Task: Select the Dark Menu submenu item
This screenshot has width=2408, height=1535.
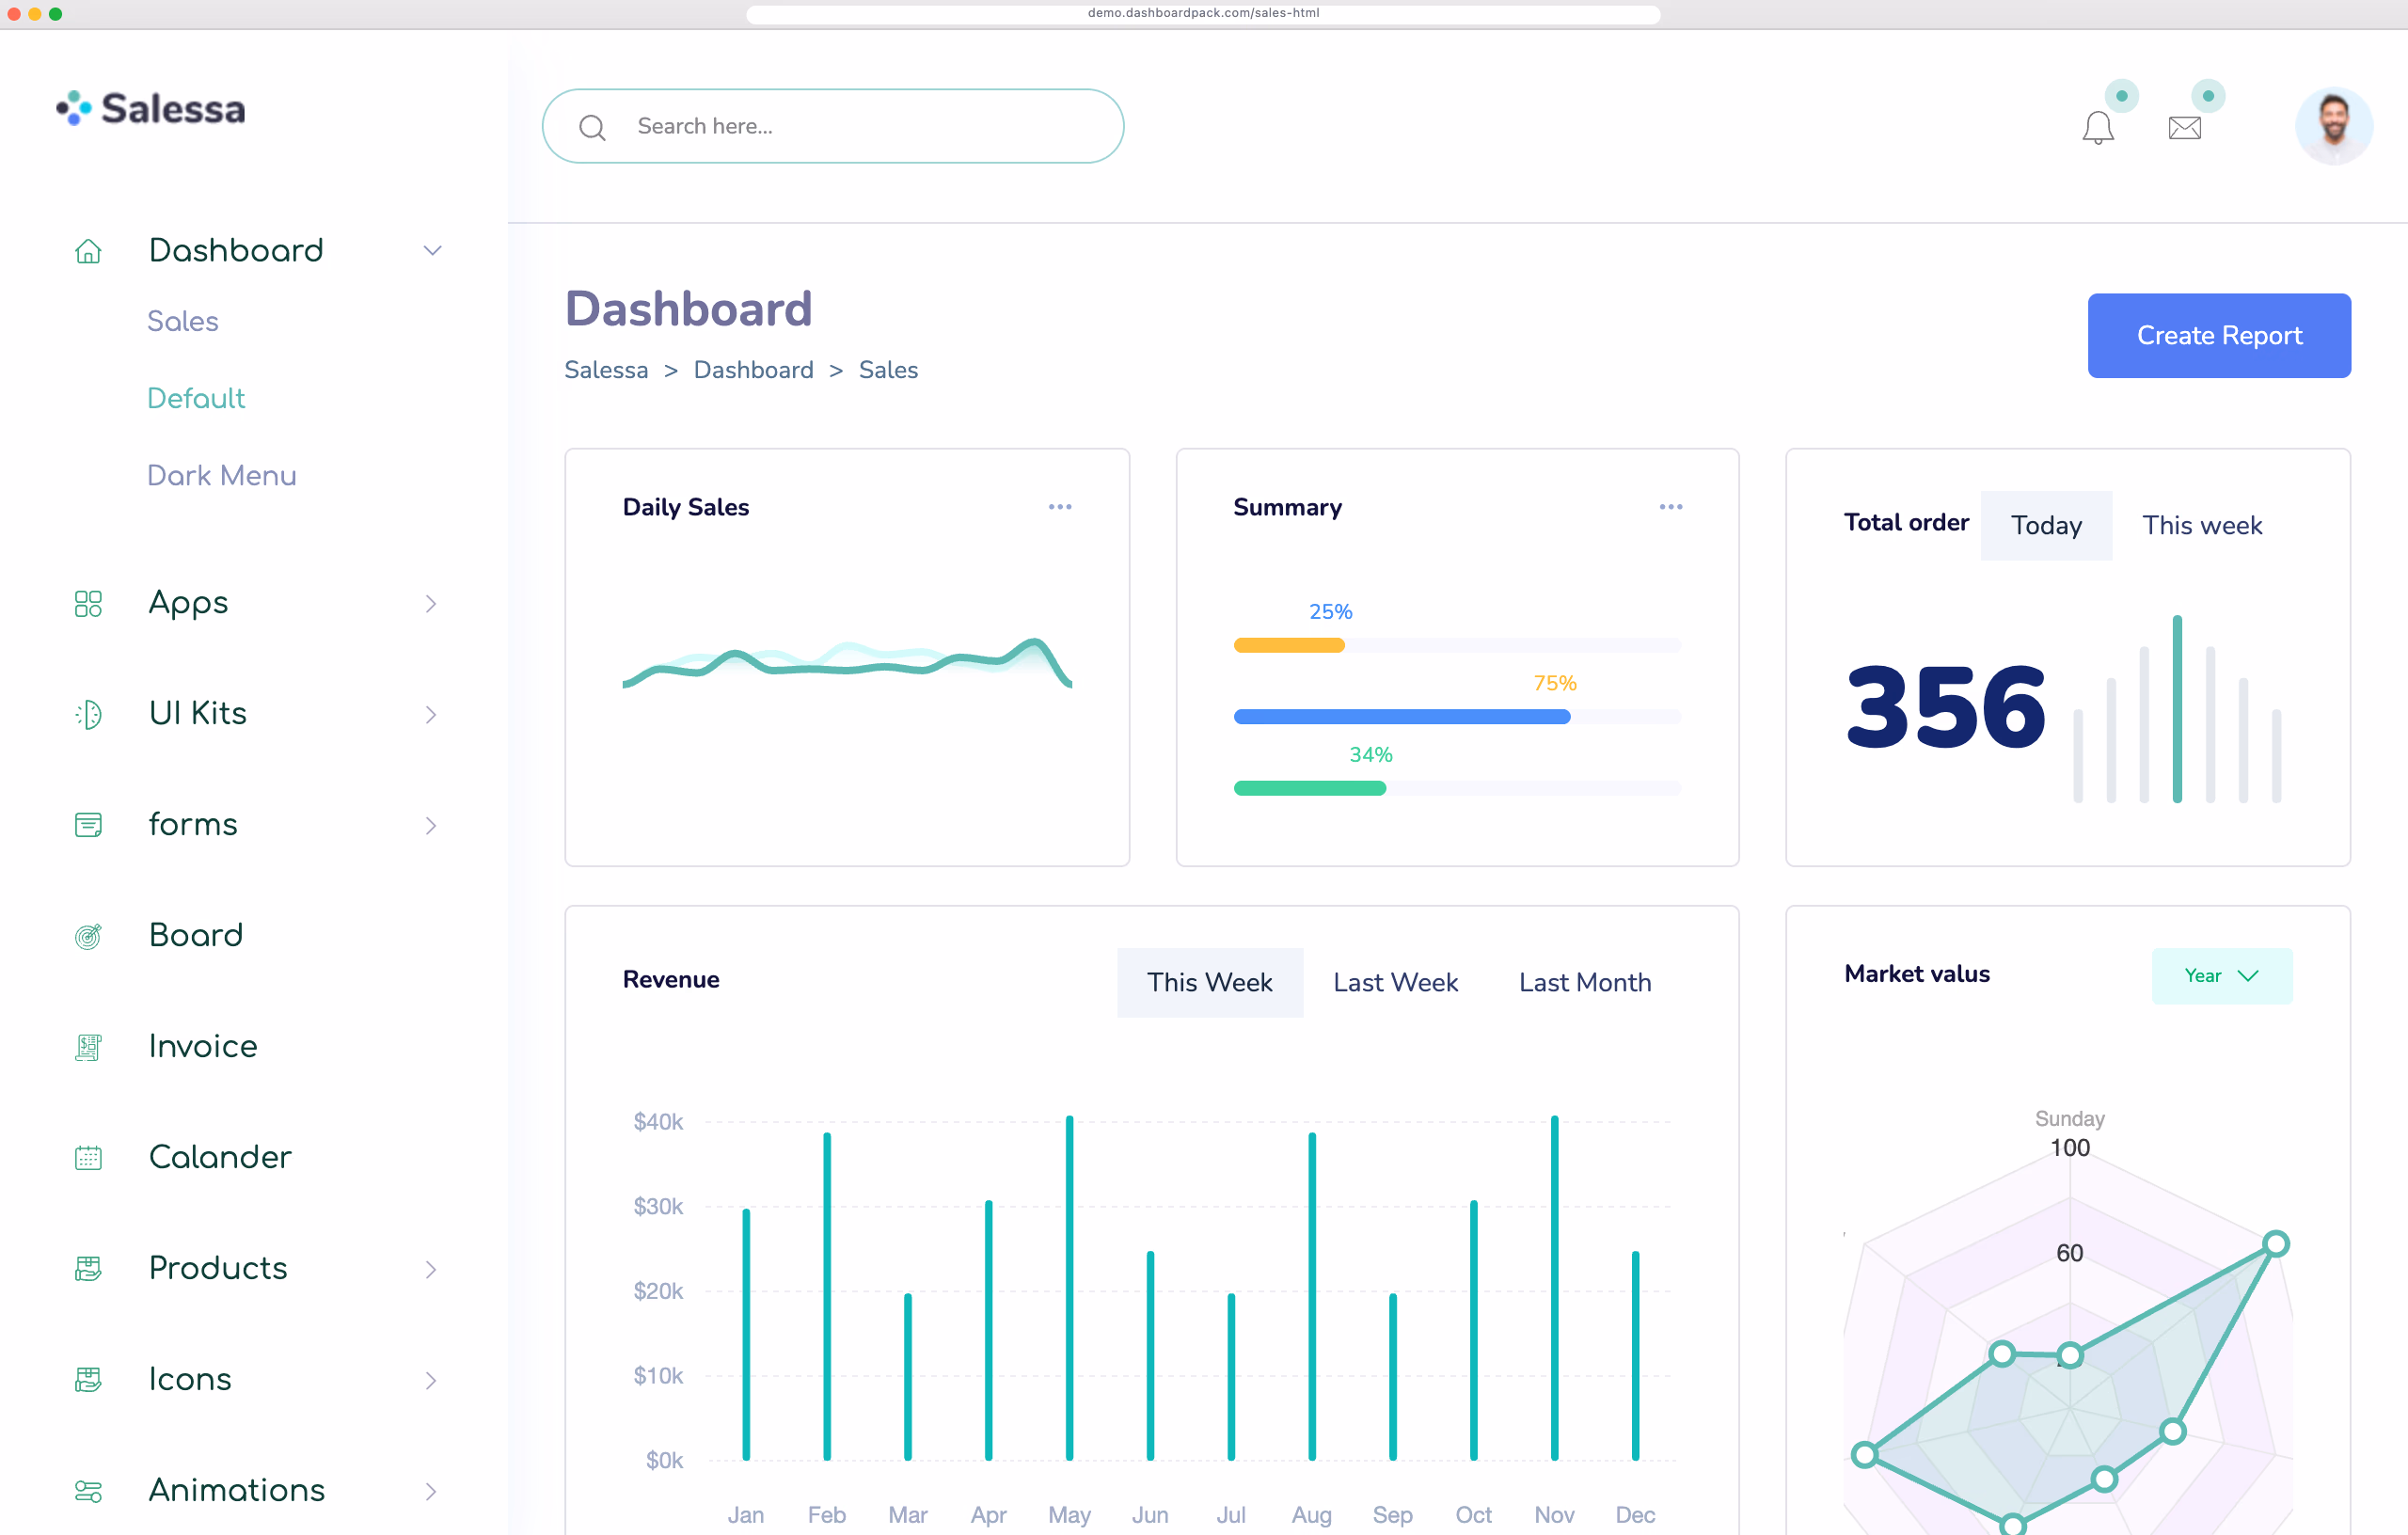Action: point(222,475)
